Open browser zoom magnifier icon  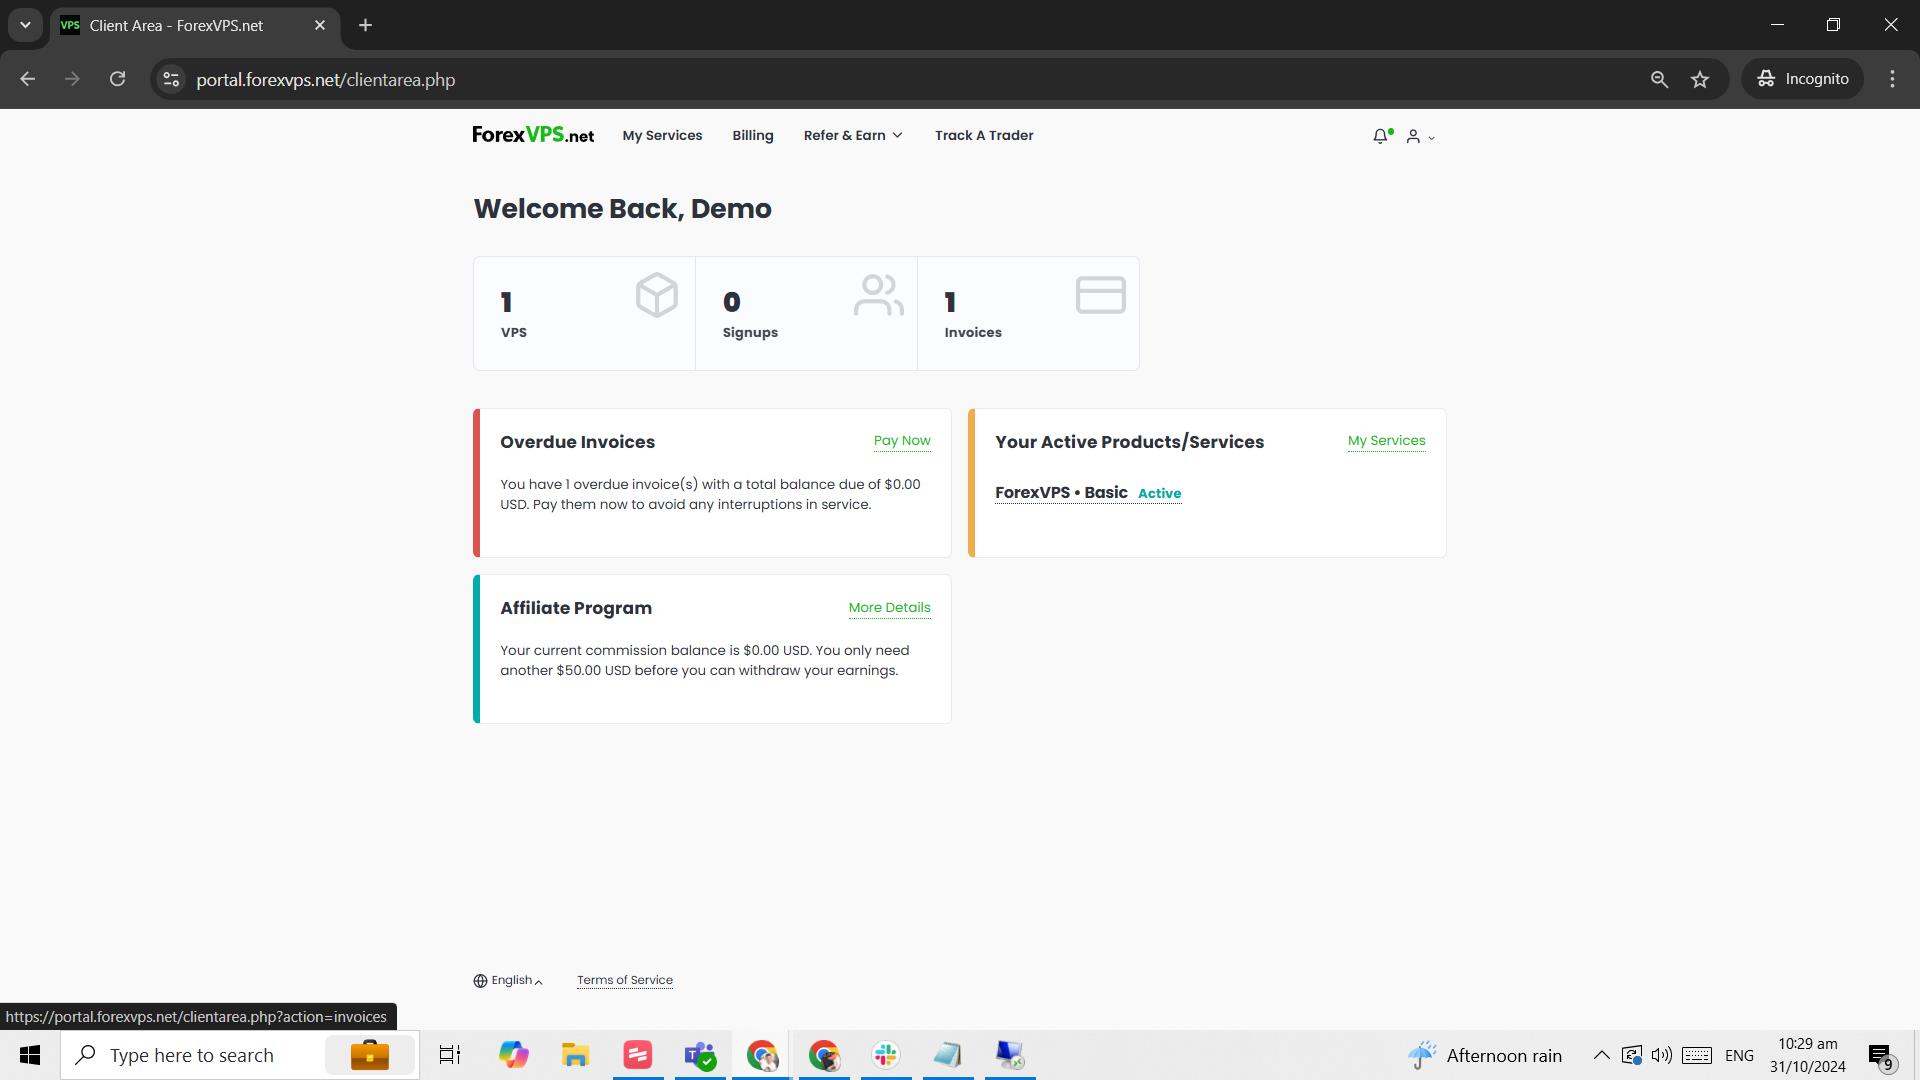(1659, 79)
